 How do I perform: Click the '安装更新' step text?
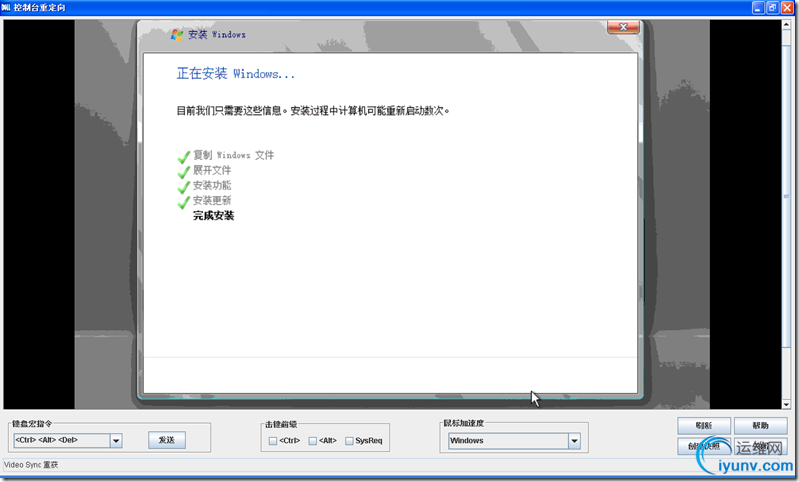coord(212,200)
